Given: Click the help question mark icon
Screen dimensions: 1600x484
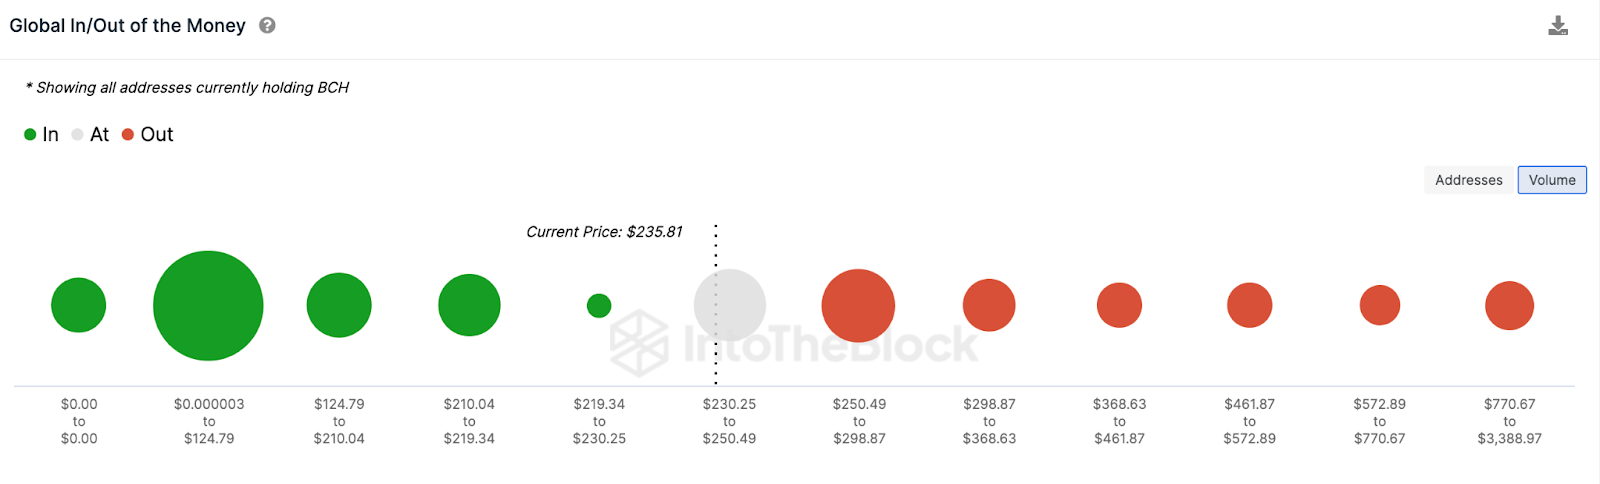Looking at the screenshot, I should (267, 26).
